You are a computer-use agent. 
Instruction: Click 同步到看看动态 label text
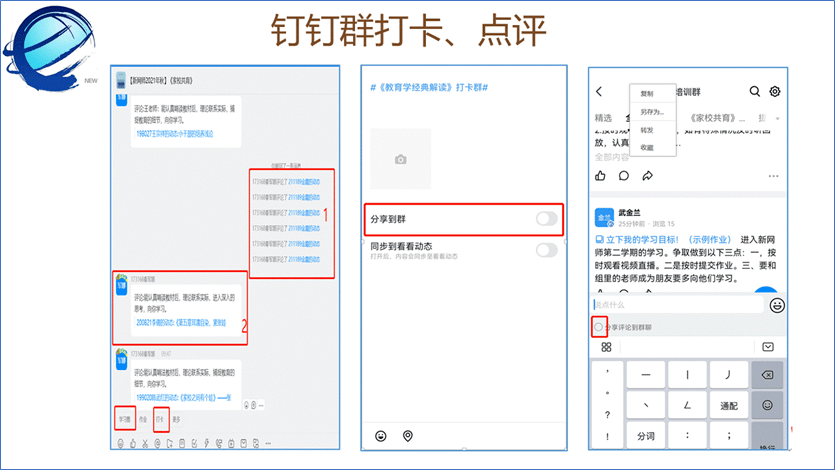[401, 246]
